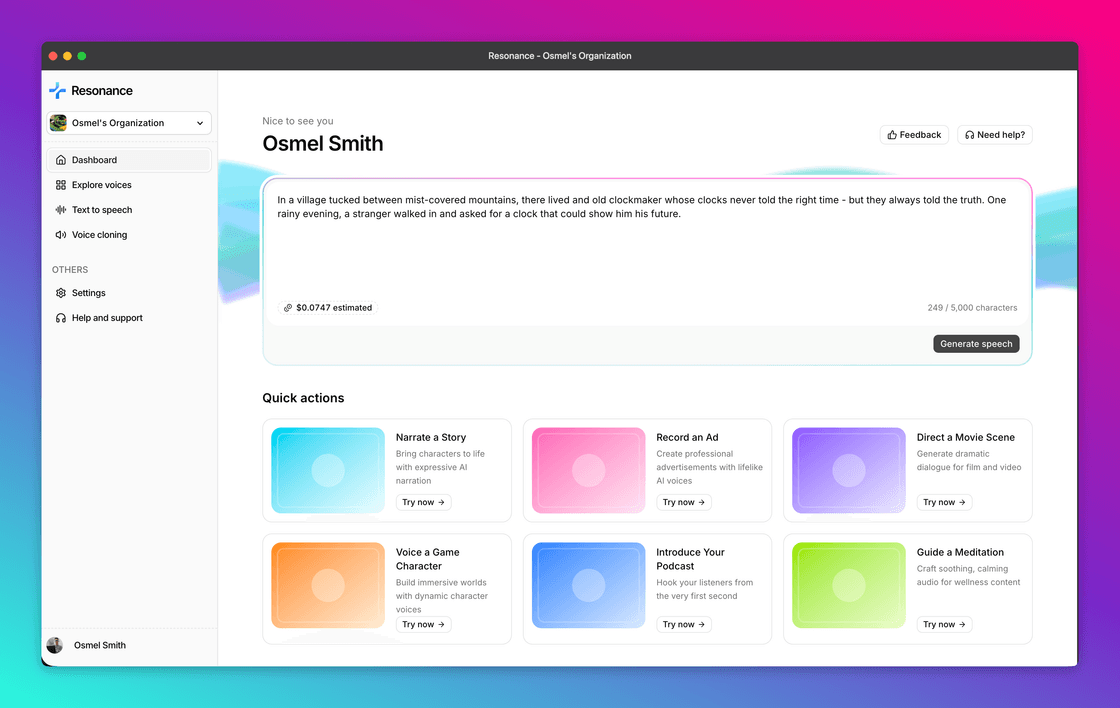Click the Narrate a Story title
This screenshot has width=1120, height=708.
[431, 437]
